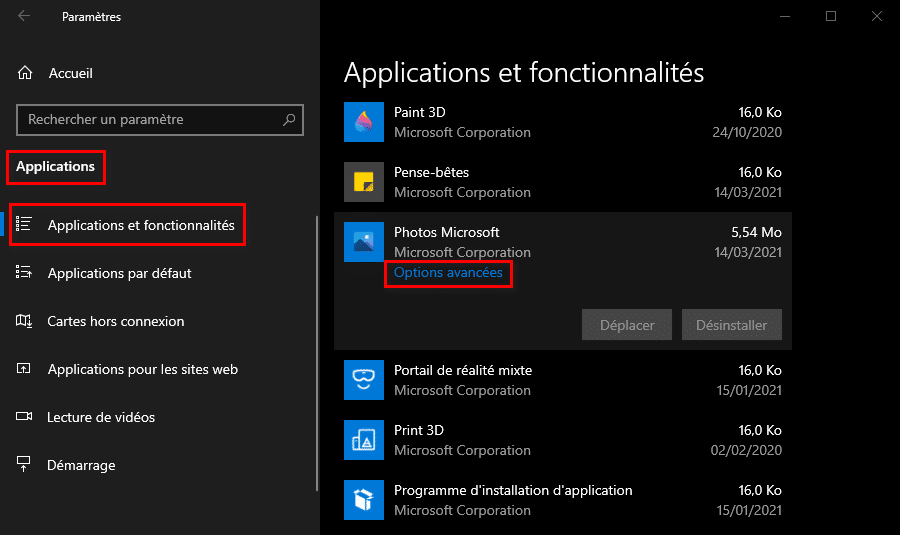Go to Accueil home page
Screen dimensions: 900x535
(70, 73)
